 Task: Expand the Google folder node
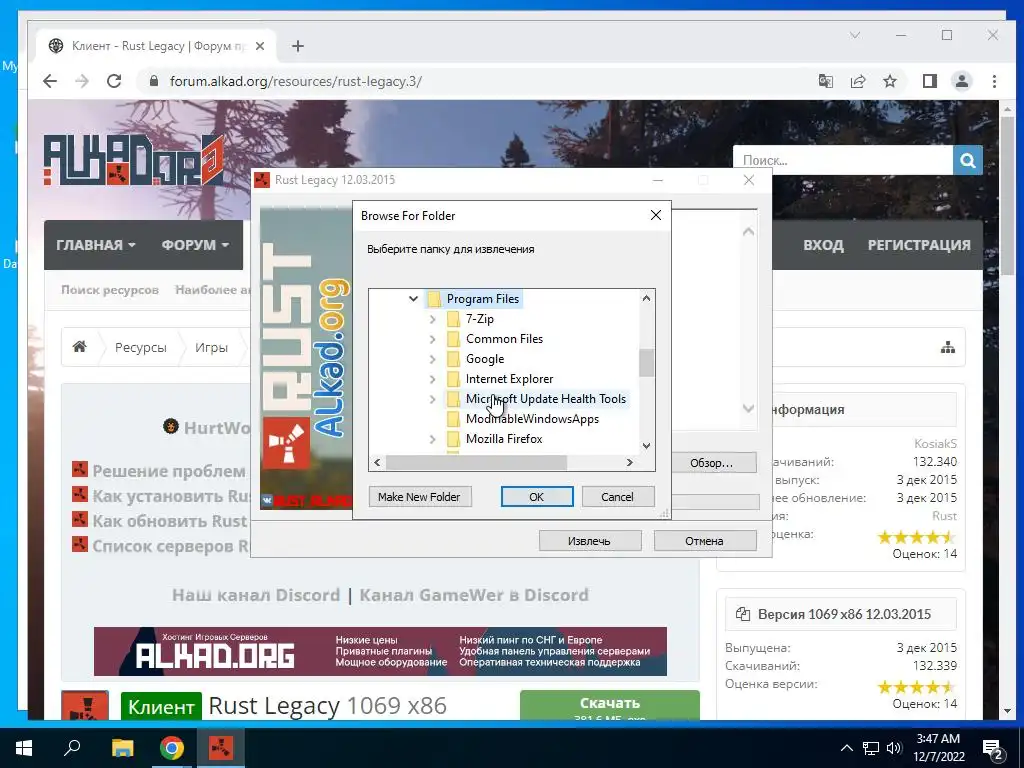(432, 359)
